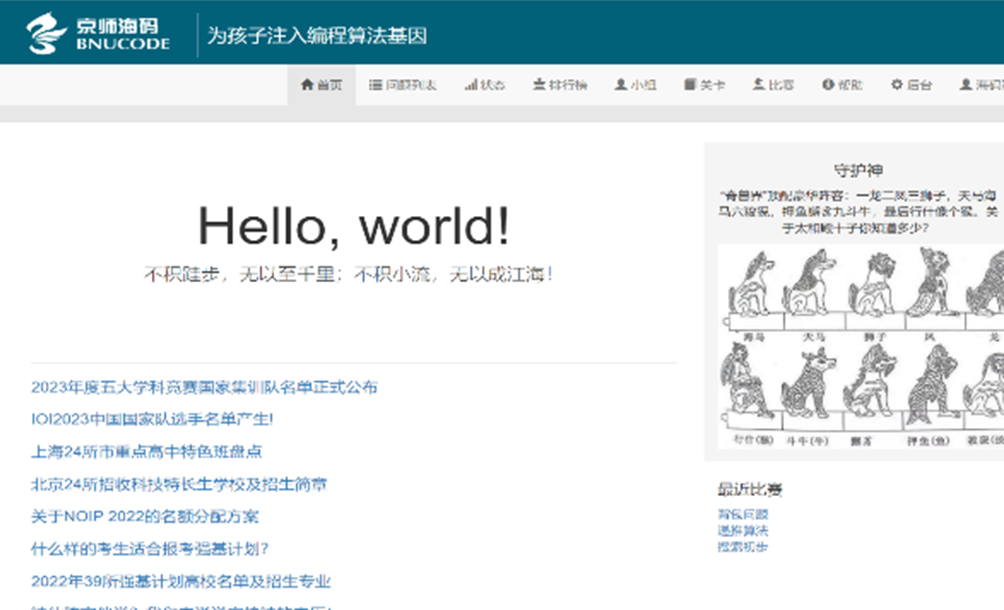
Task: Click the home icon beside 首页
Action: tap(307, 84)
